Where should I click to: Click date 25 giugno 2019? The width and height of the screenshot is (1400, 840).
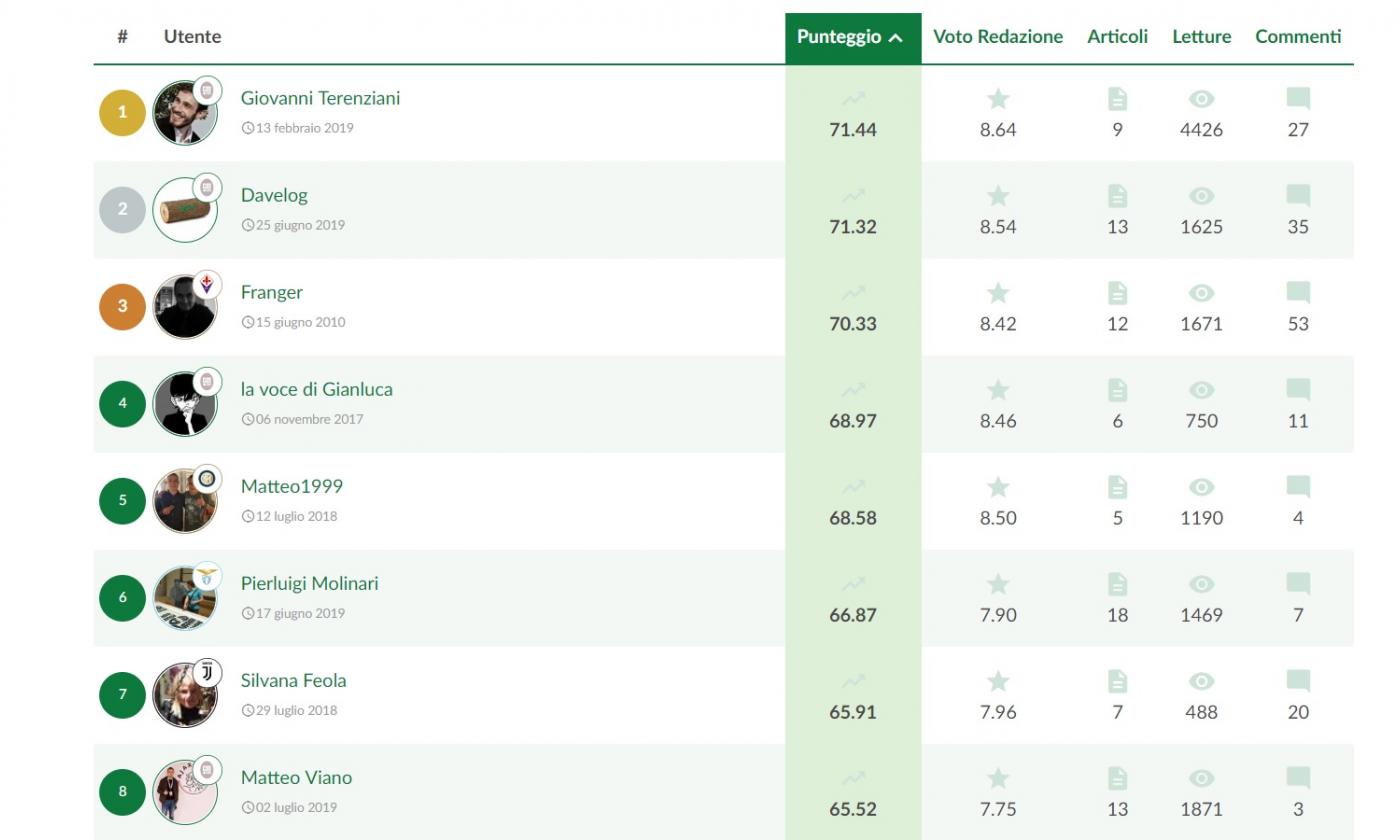tap(300, 225)
